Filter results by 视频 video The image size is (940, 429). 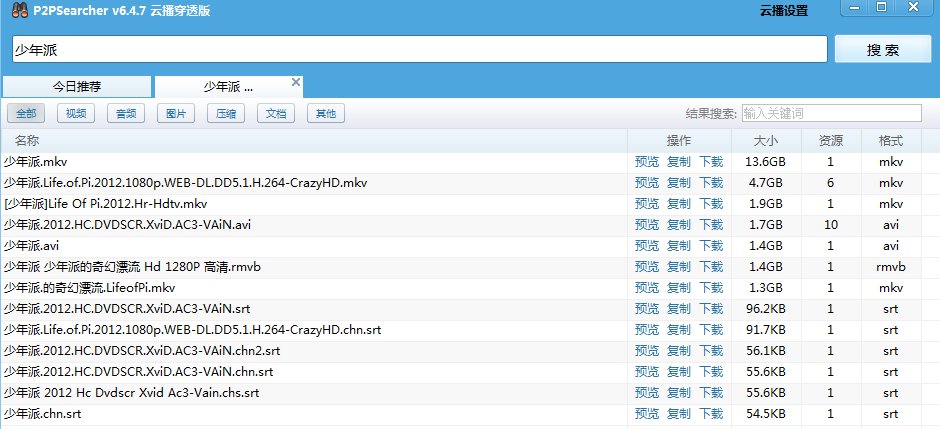[x=75, y=114]
